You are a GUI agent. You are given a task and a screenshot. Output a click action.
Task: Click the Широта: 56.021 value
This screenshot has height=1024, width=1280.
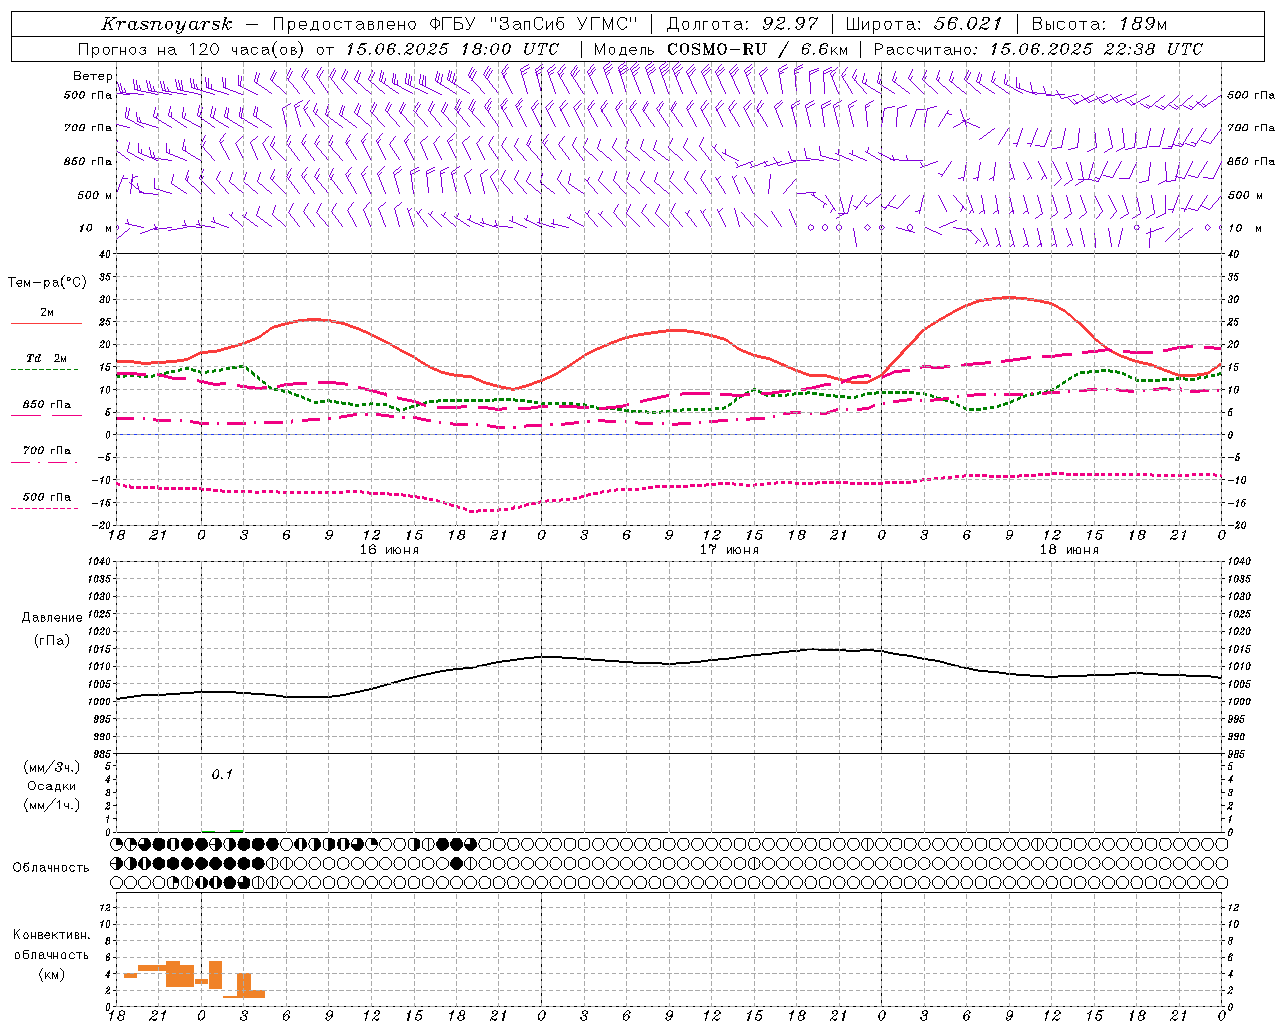[x=924, y=24]
